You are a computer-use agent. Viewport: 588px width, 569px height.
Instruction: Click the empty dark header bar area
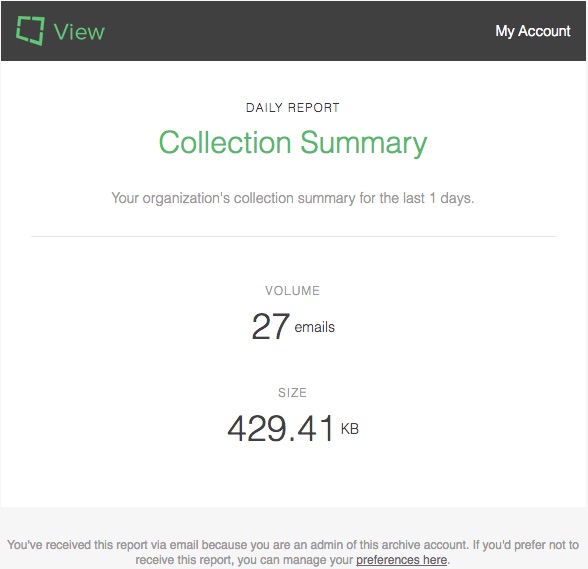(300, 31)
